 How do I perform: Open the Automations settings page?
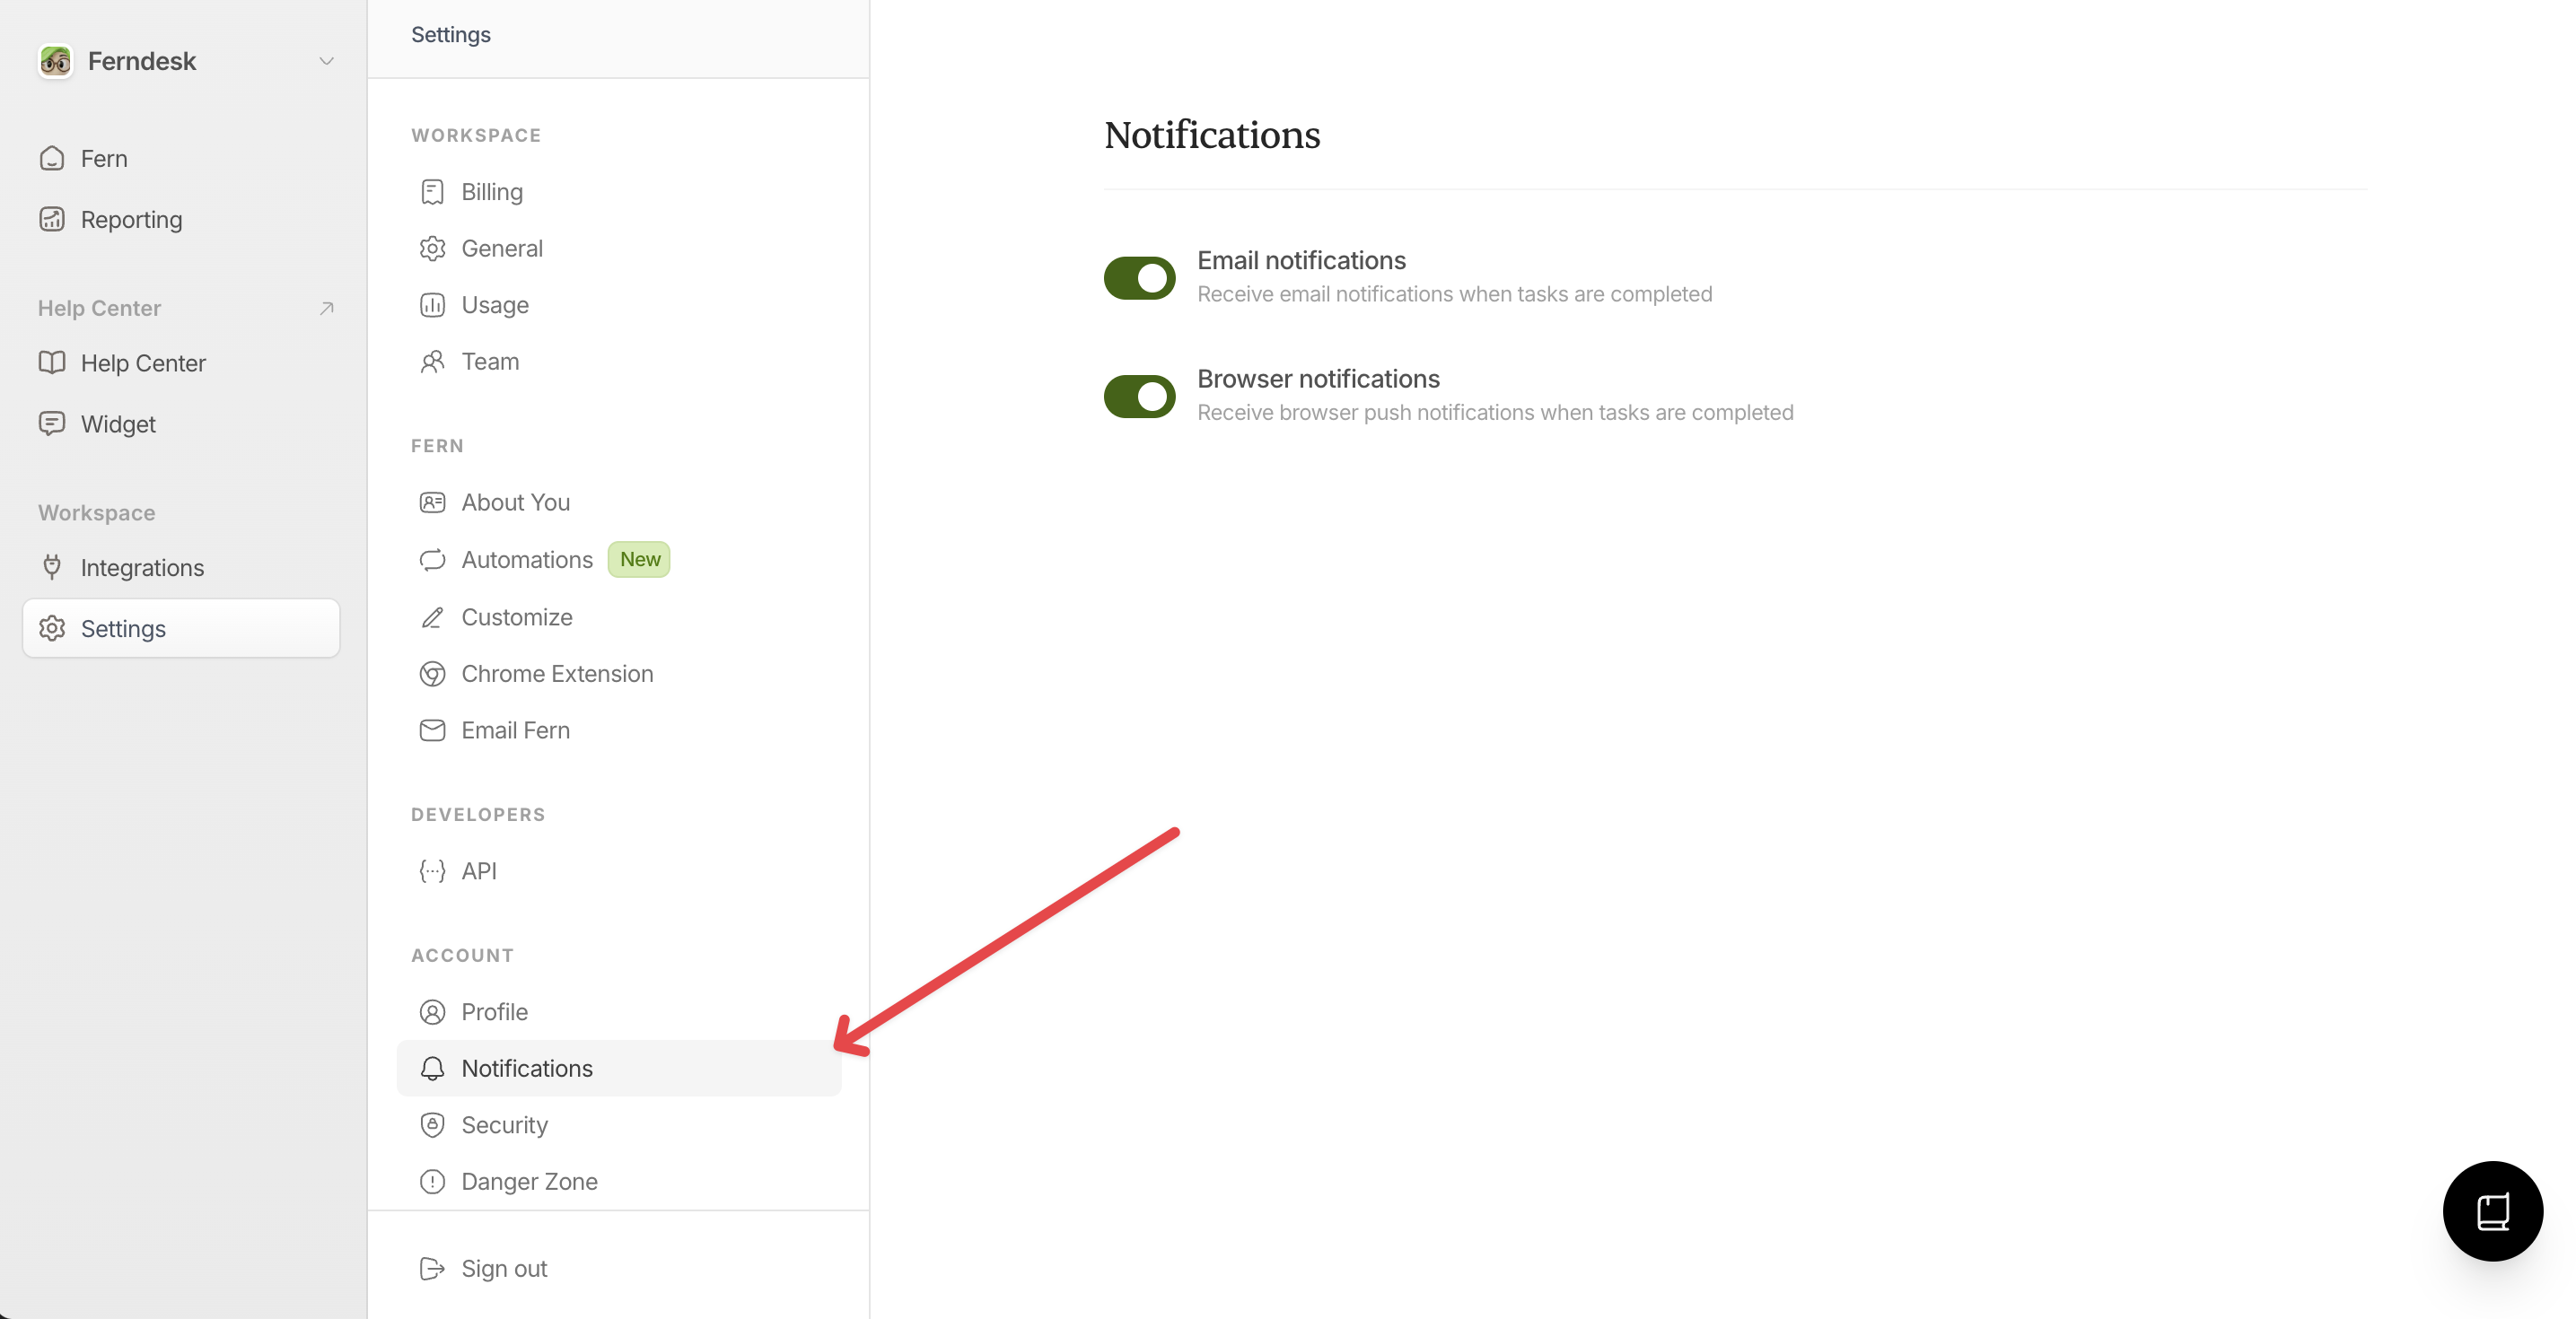(526, 560)
